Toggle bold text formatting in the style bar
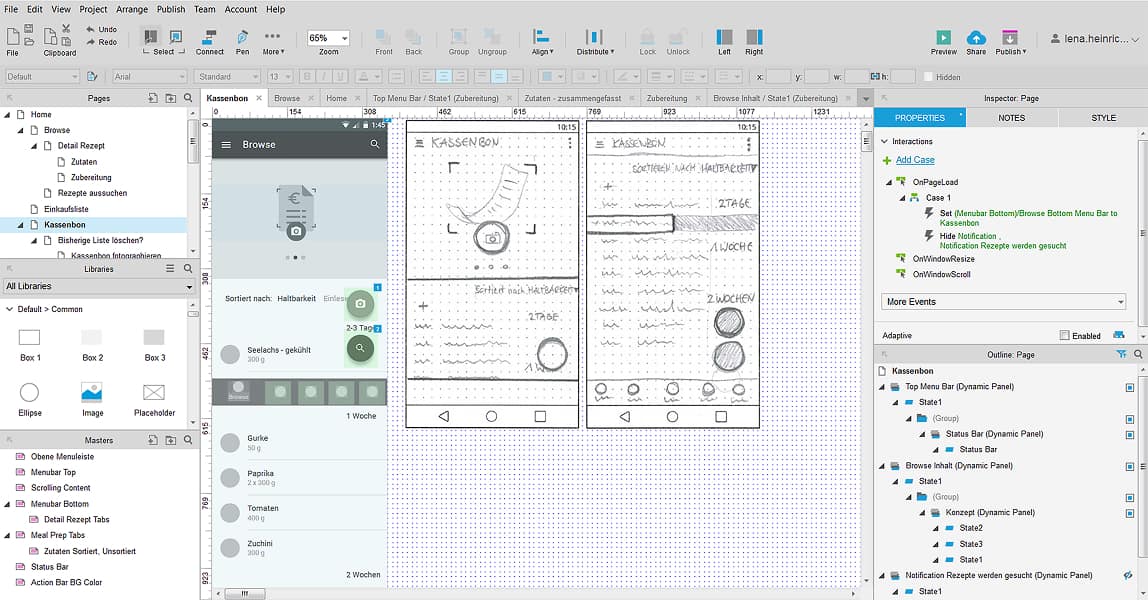Image resolution: width=1148 pixels, height=600 pixels. [x=305, y=76]
